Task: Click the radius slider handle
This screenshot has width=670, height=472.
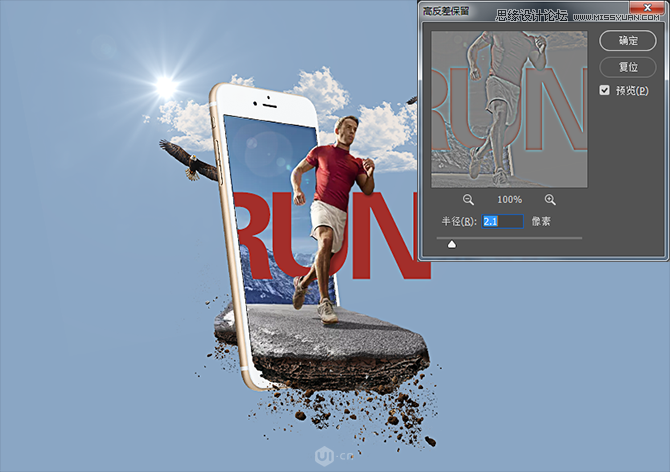Action: (452, 244)
